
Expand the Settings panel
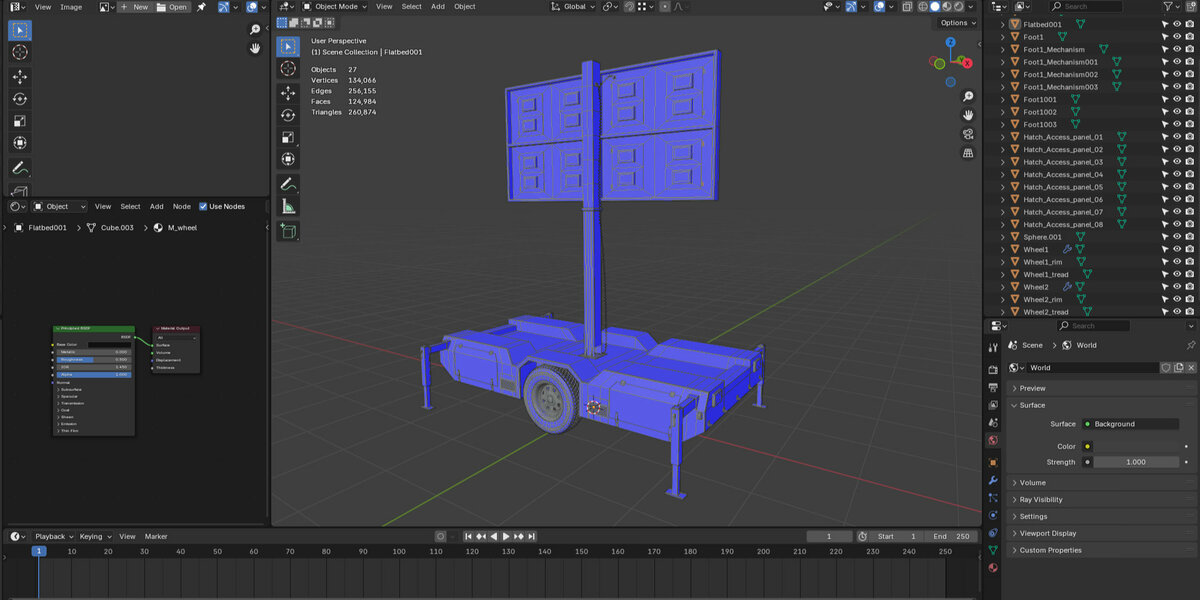tap(1034, 516)
